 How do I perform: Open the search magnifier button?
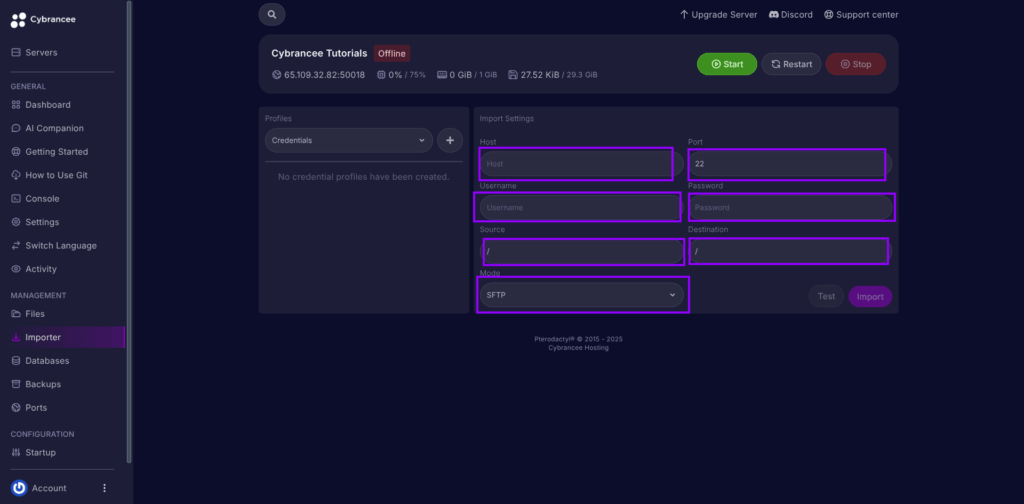point(272,14)
